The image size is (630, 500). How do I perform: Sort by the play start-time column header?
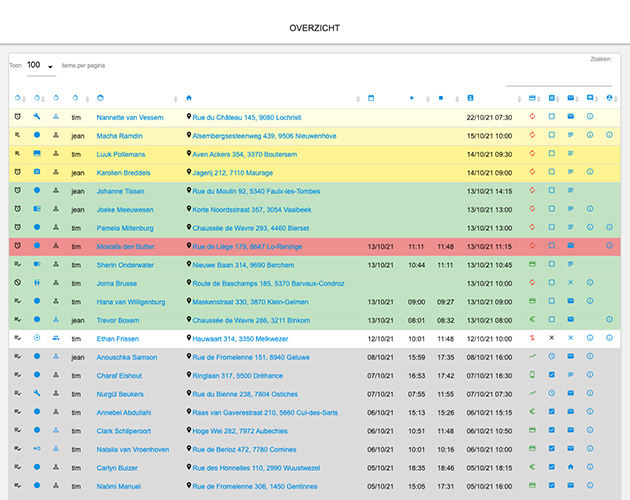click(x=411, y=98)
